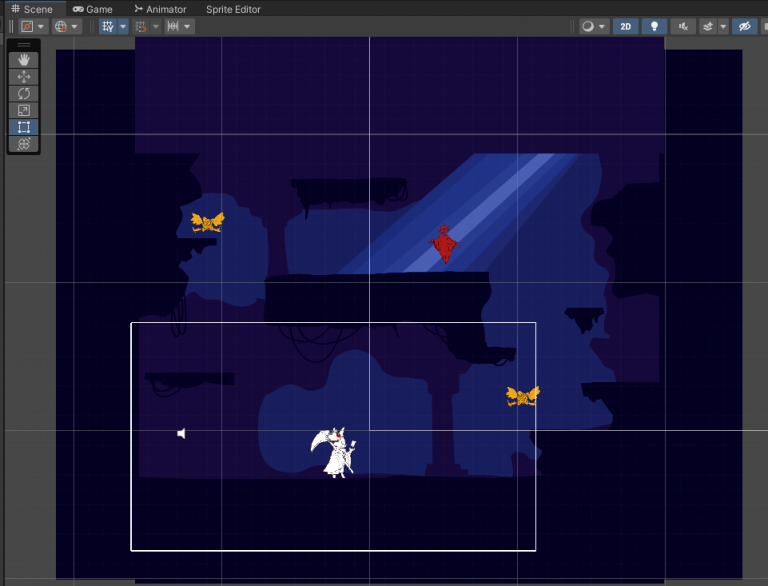Select the Scale tool
The height and width of the screenshot is (586, 768).
(x=24, y=111)
